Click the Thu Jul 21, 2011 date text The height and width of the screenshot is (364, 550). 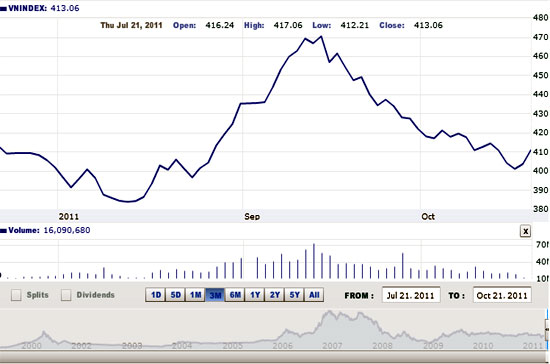(132, 25)
